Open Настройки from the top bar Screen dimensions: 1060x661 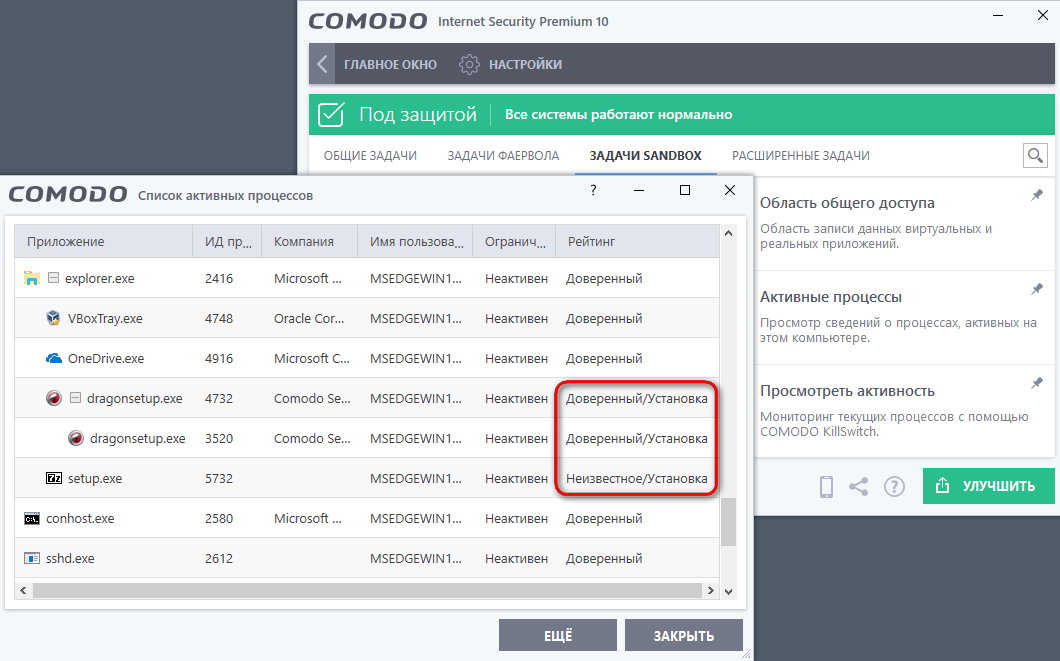[x=525, y=64]
